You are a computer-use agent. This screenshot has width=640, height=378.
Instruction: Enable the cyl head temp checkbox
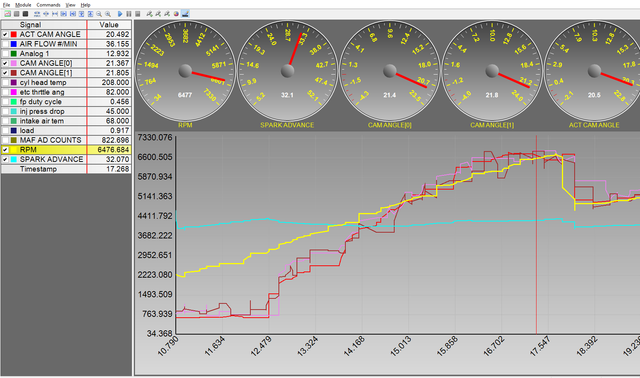5,82
